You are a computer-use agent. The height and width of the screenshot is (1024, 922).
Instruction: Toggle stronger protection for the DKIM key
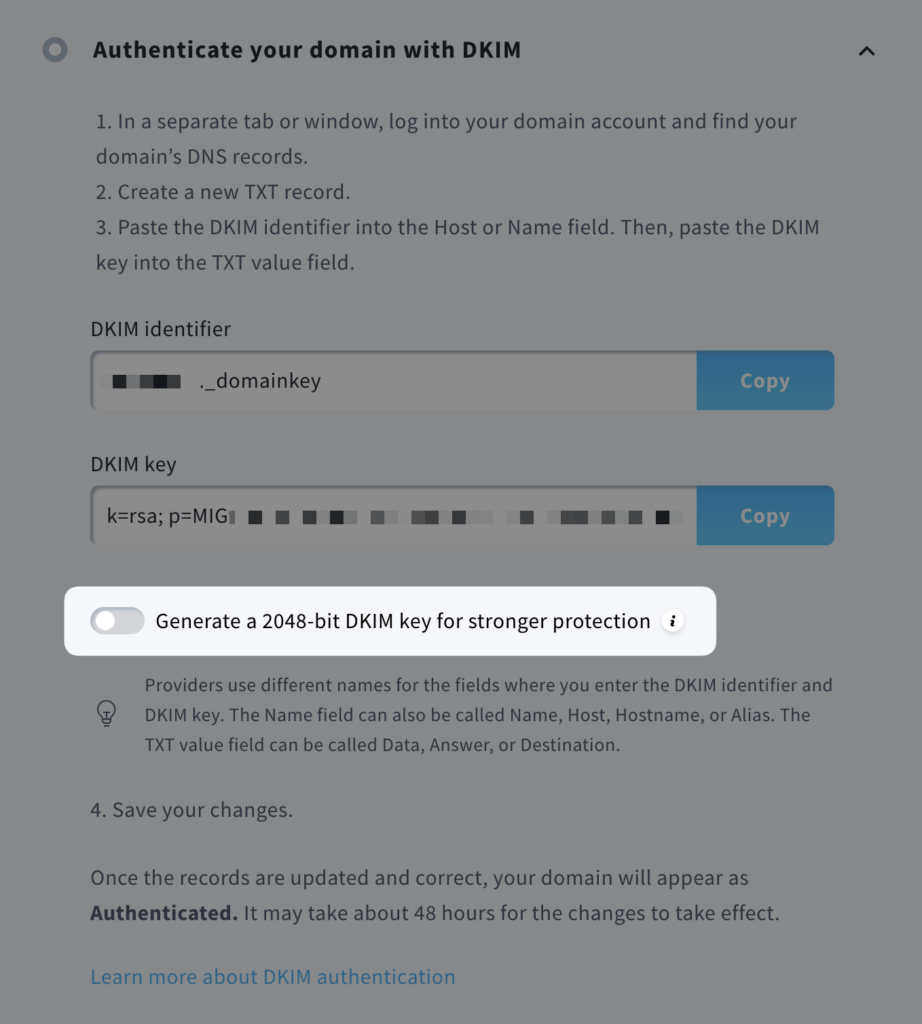pyautogui.click(x=117, y=621)
